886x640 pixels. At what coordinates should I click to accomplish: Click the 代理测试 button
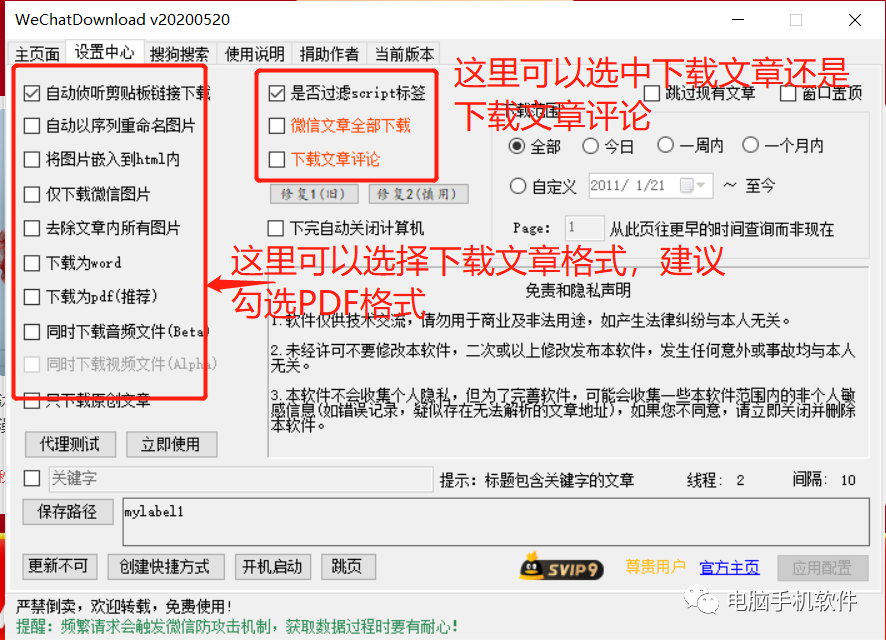click(x=70, y=445)
